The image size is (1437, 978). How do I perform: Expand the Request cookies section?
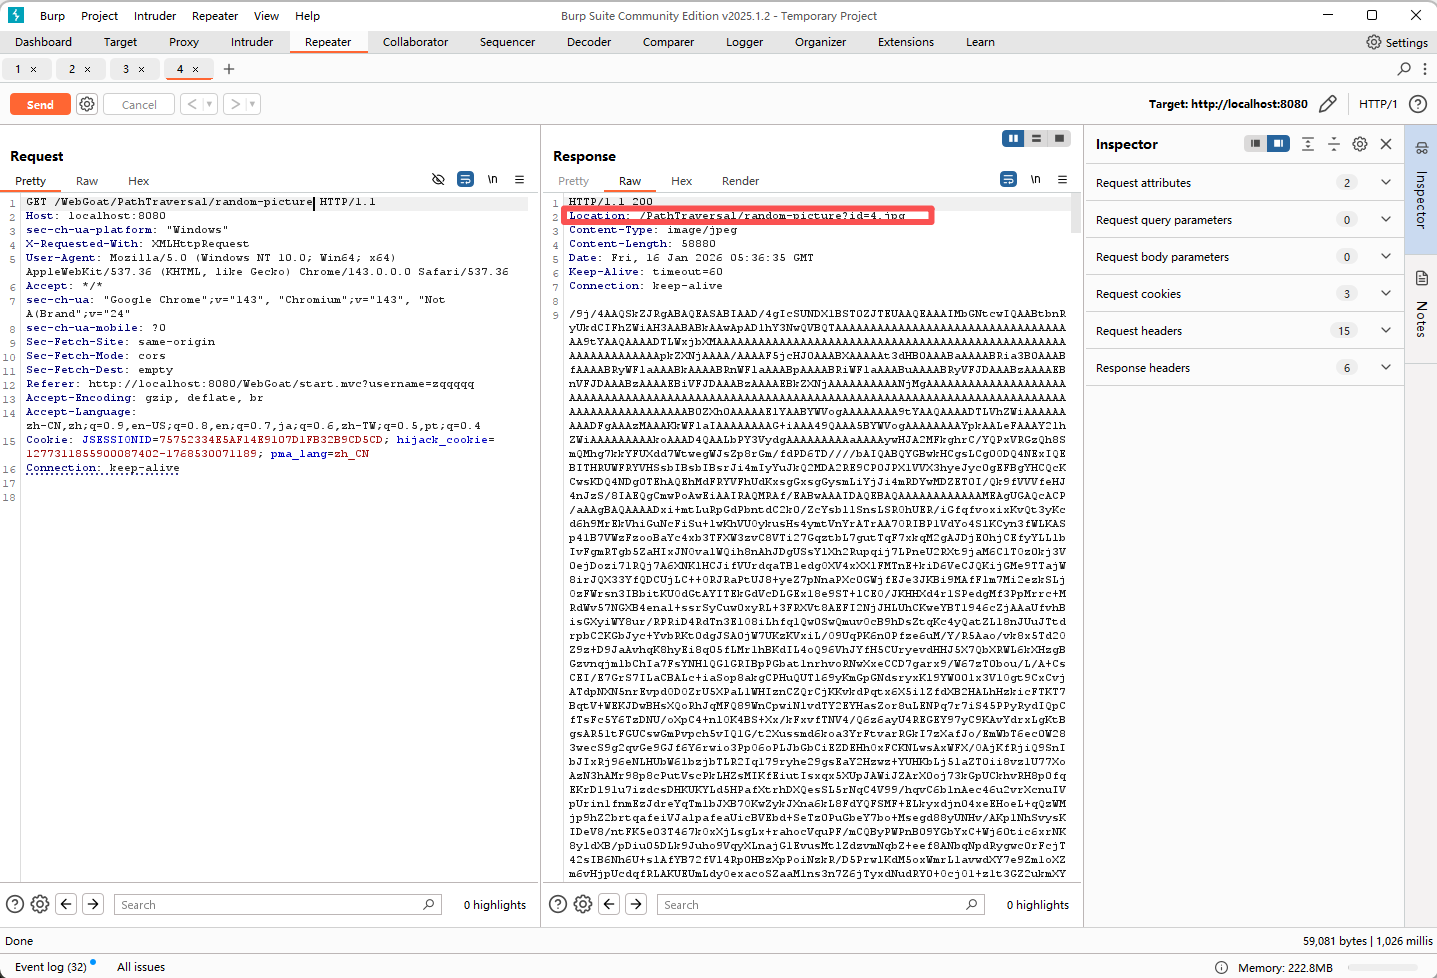(x=1385, y=294)
